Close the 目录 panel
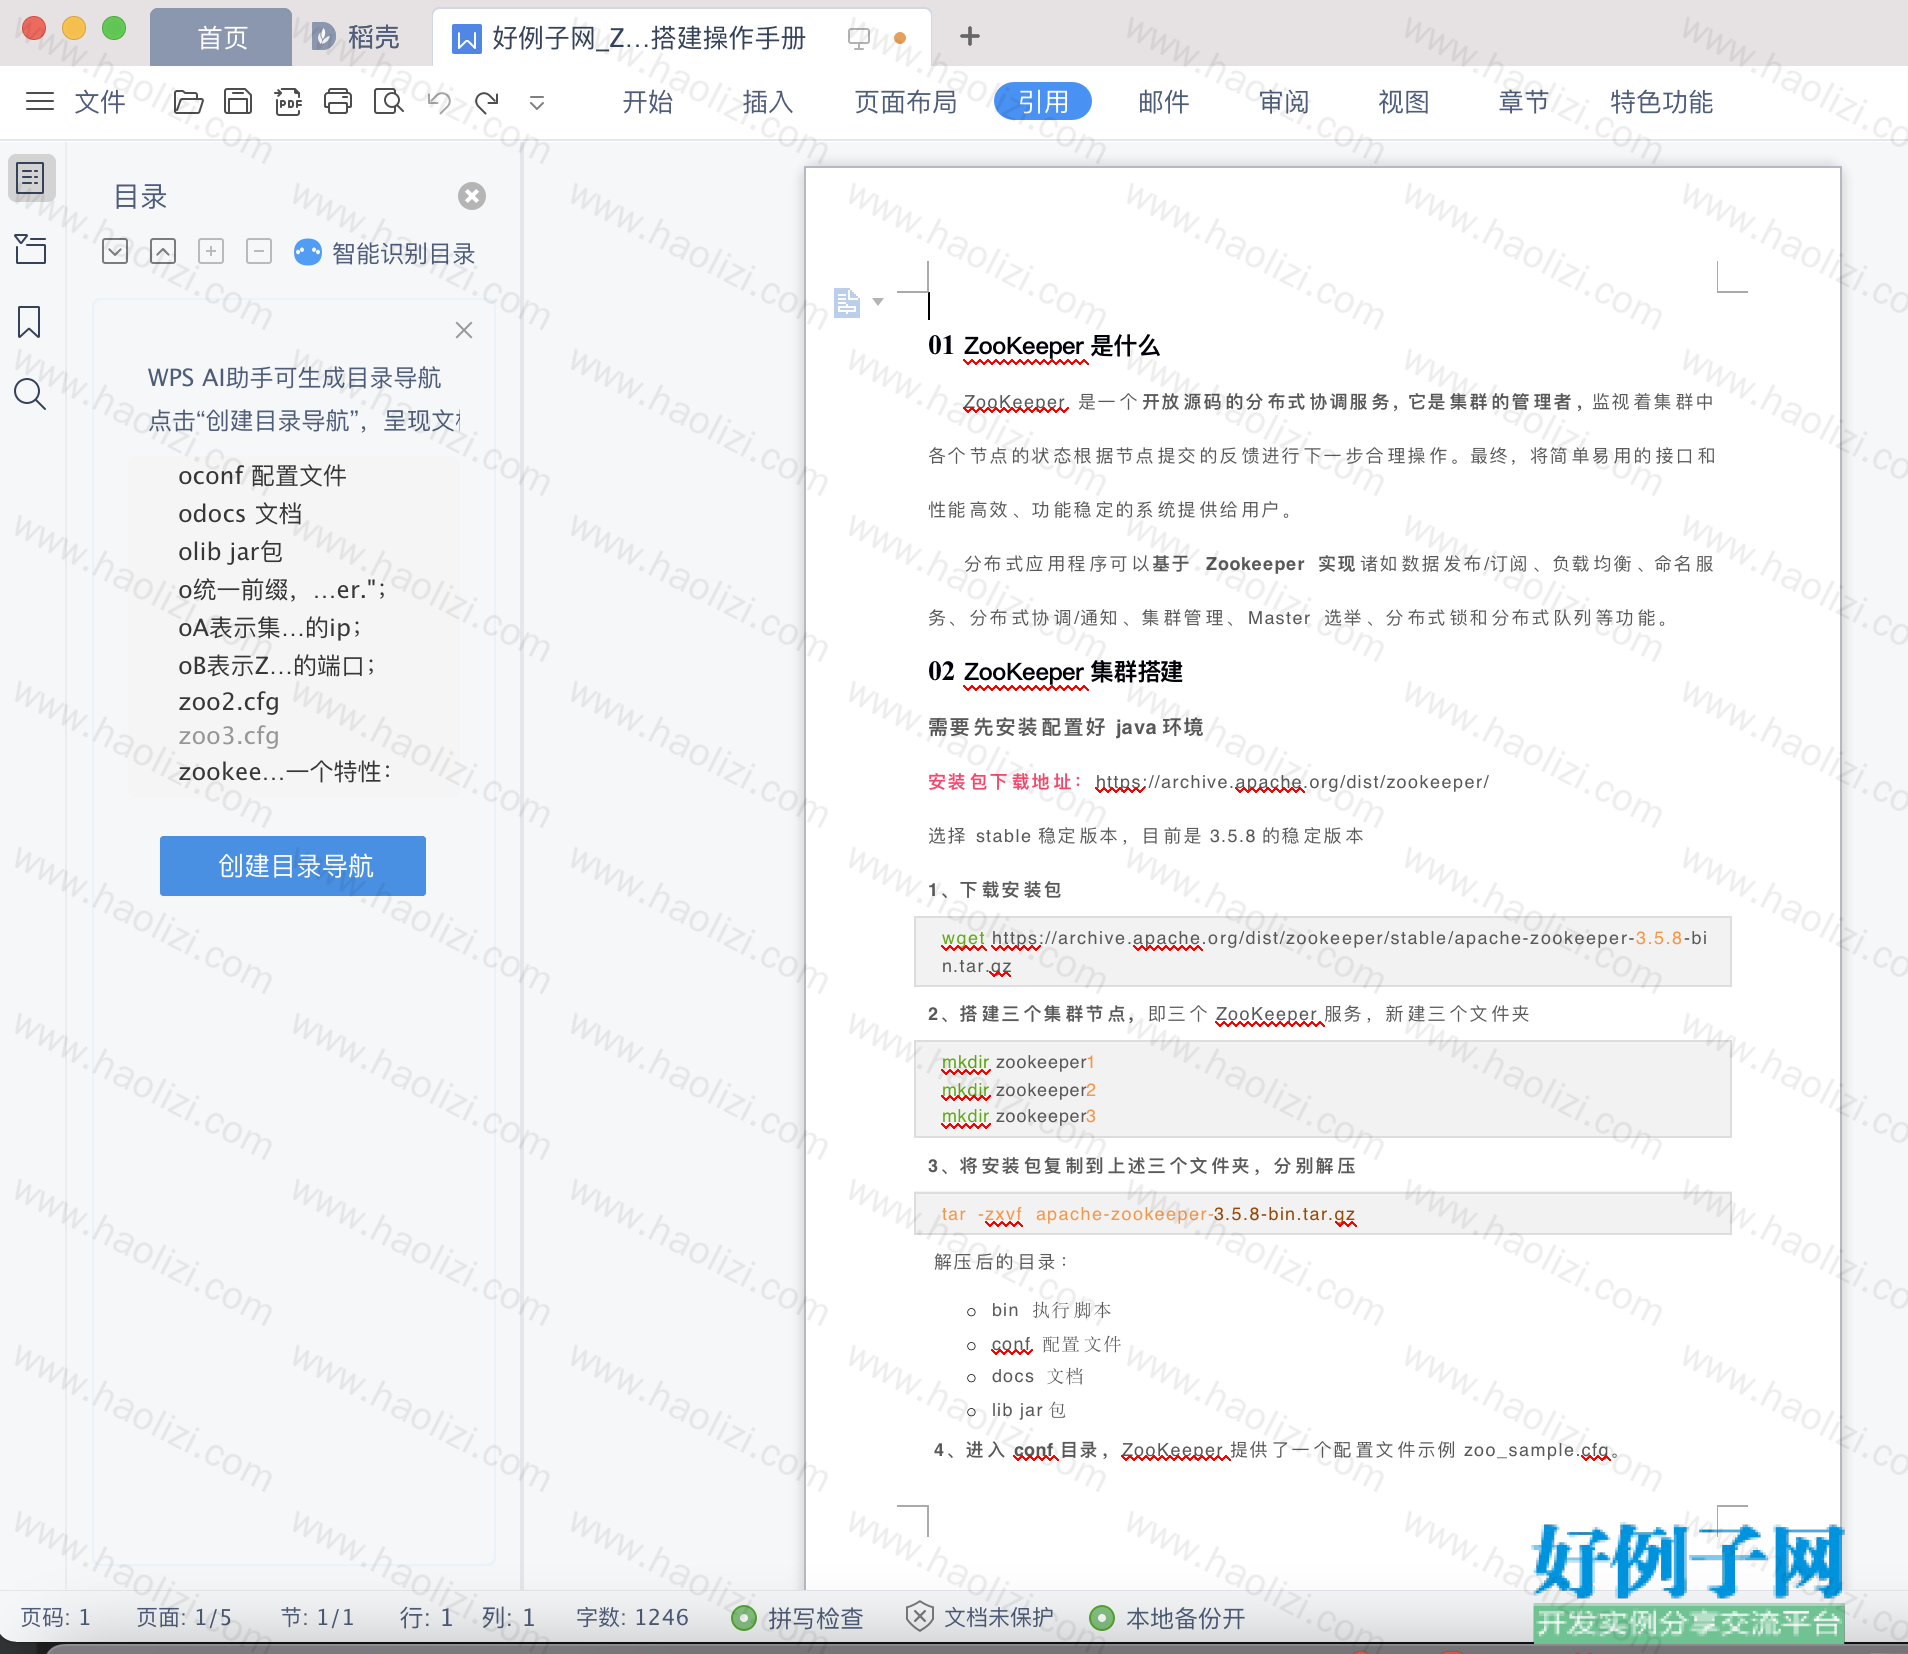The image size is (1908, 1654). pos(472,196)
